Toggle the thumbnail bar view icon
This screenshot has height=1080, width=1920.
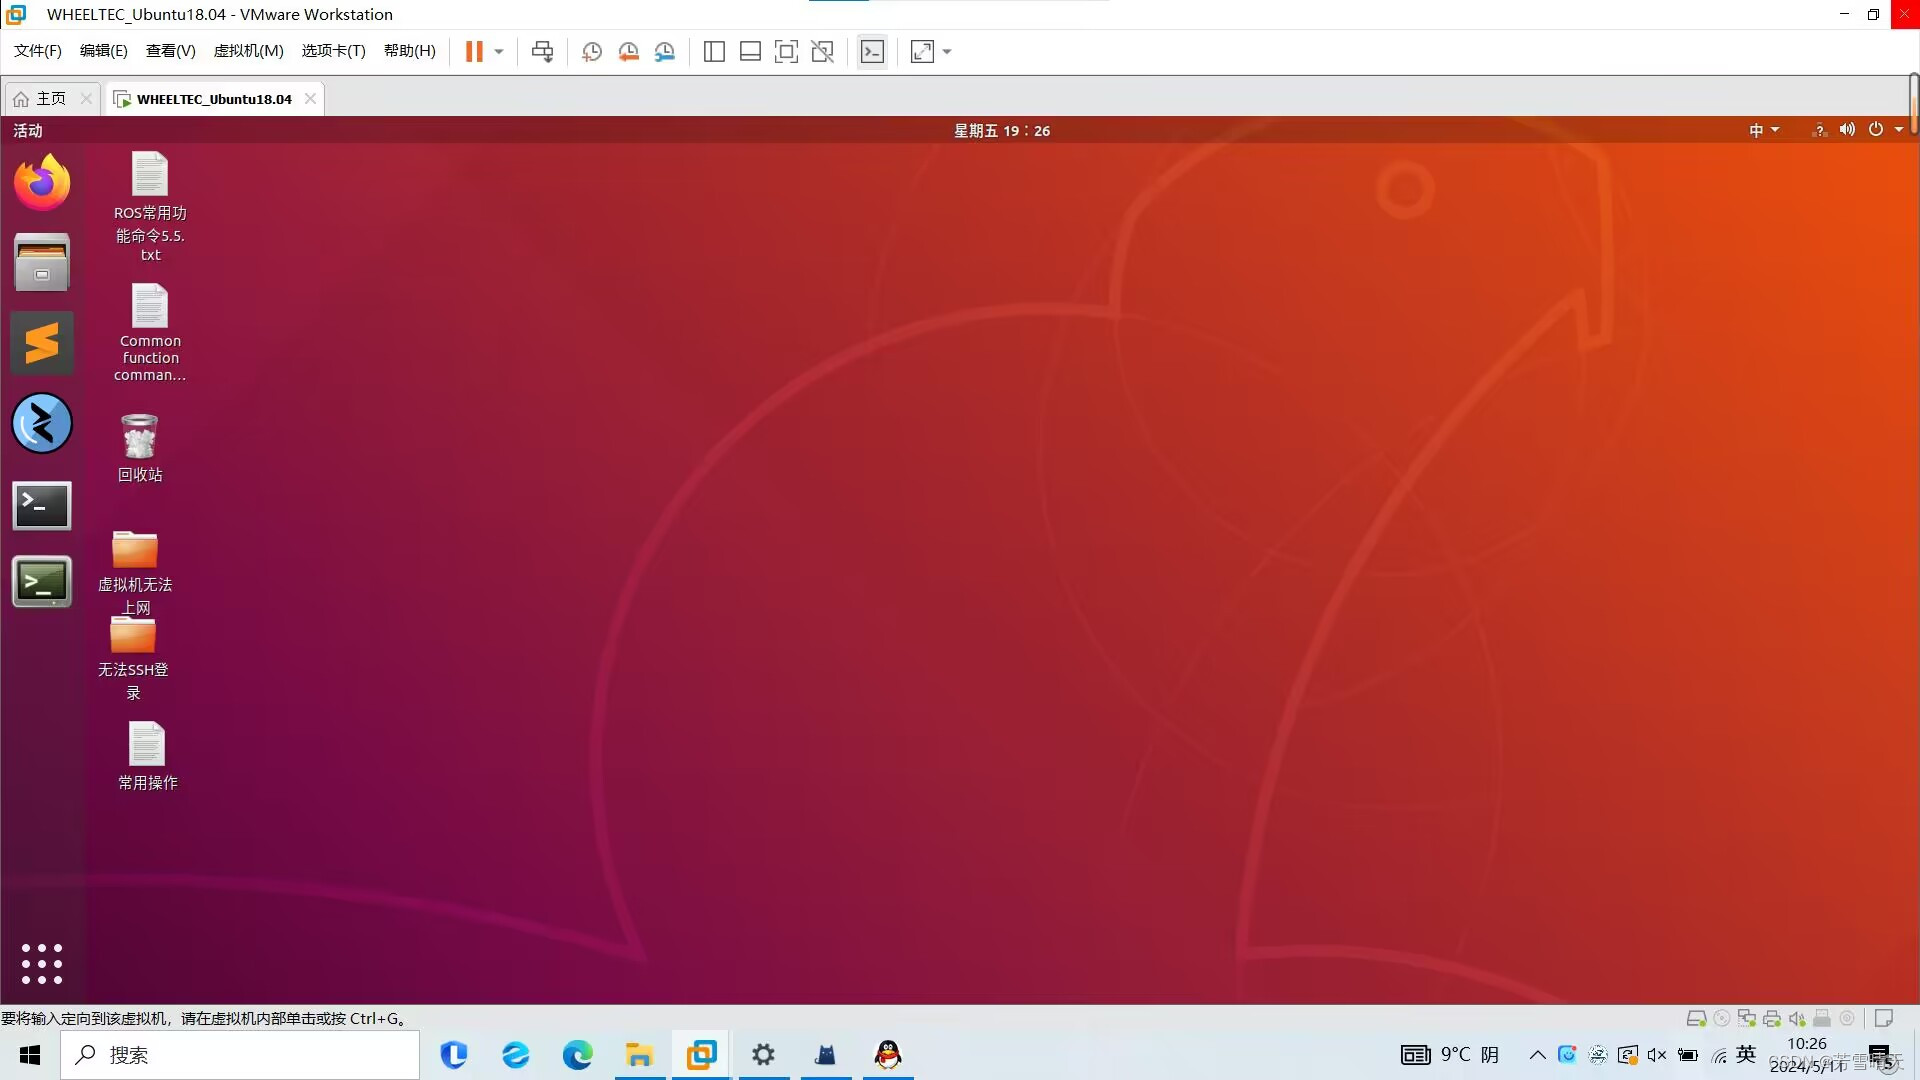(x=750, y=52)
